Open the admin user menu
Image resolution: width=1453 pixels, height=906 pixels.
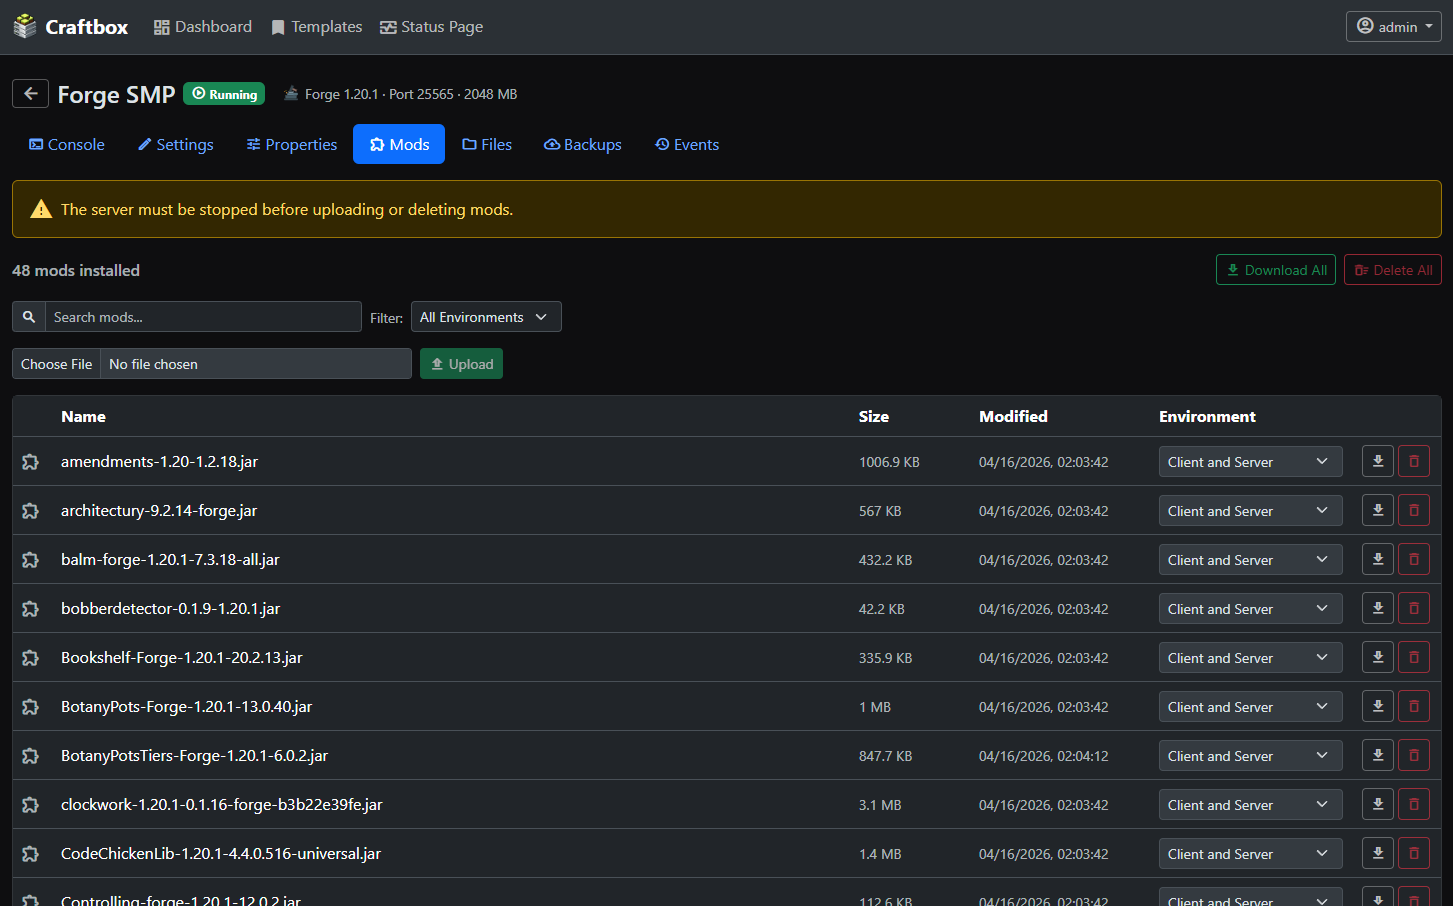click(1393, 26)
